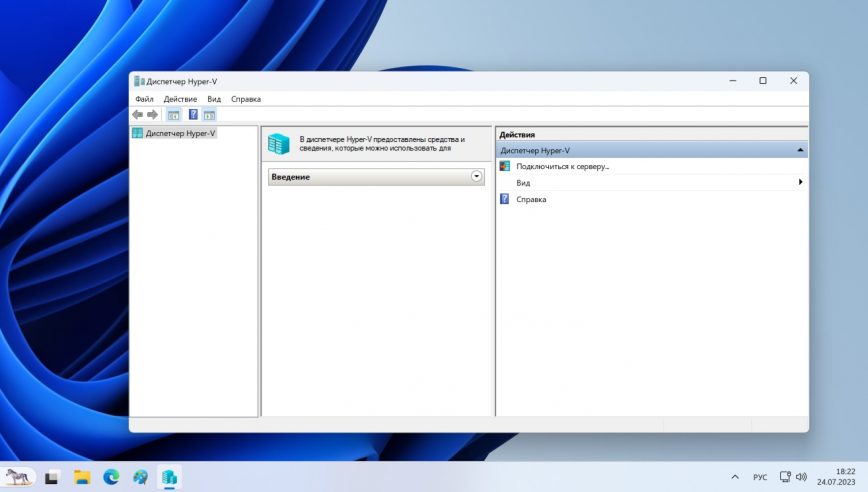Open Help via the toolbar question-mark icon
This screenshot has height=492, width=868.
pos(193,115)
